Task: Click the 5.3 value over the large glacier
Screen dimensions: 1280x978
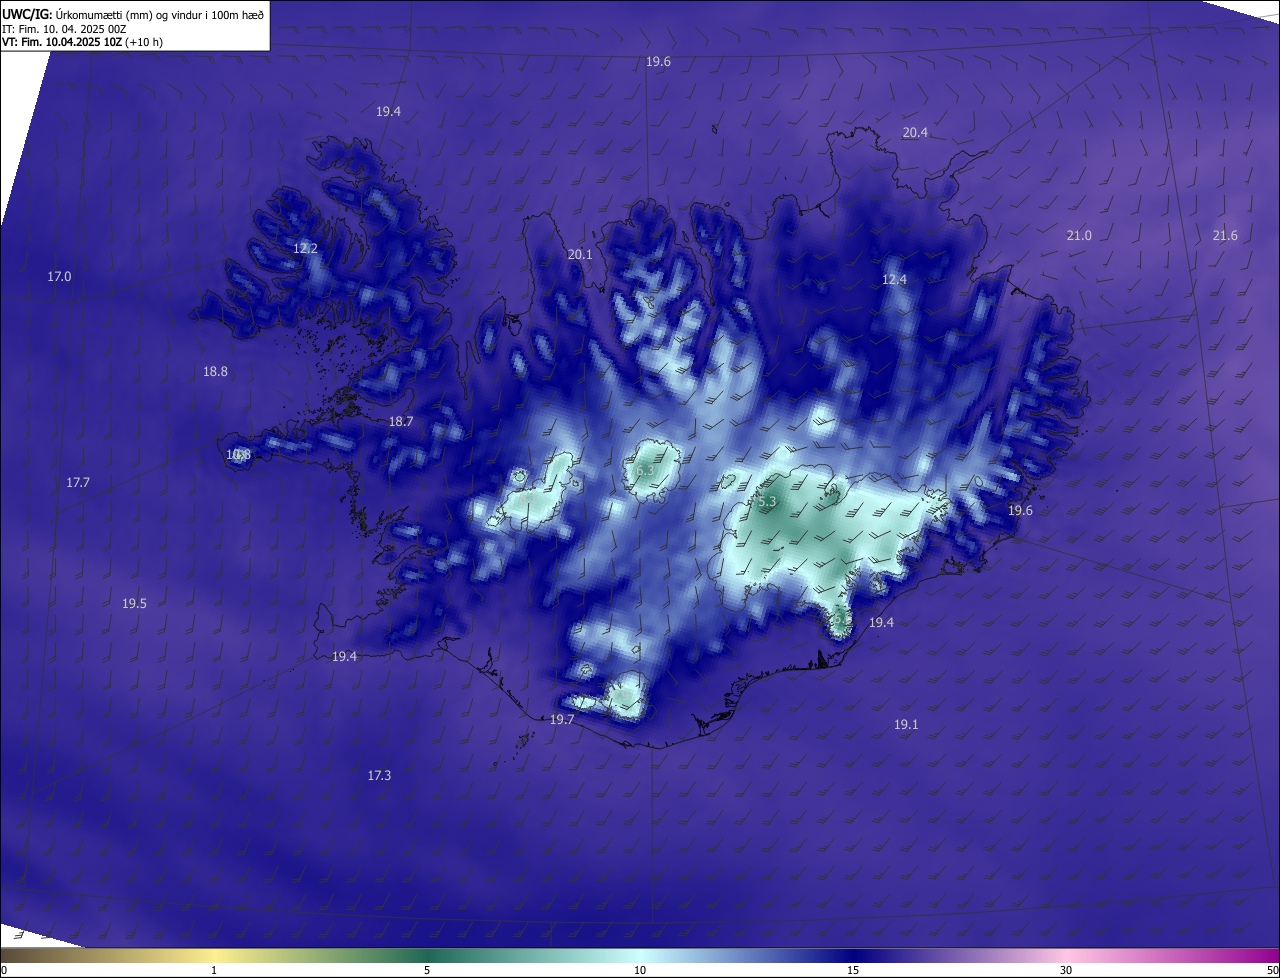Action: [x=767, y=503]
